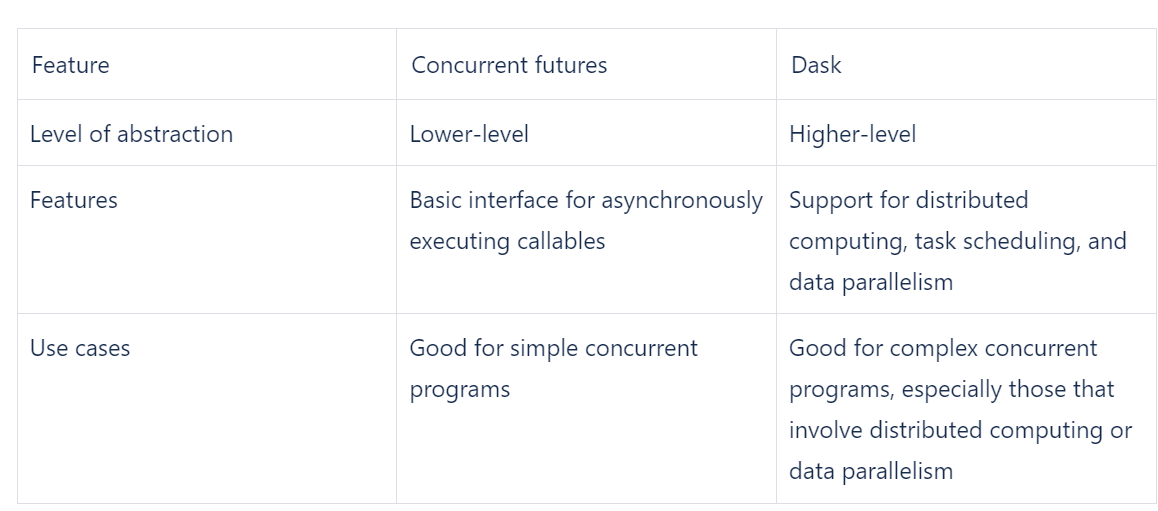The width and height of the screenshot is (1158, 511).
Task: Click the 'Higher-level' cell
Action: (852, 134)
